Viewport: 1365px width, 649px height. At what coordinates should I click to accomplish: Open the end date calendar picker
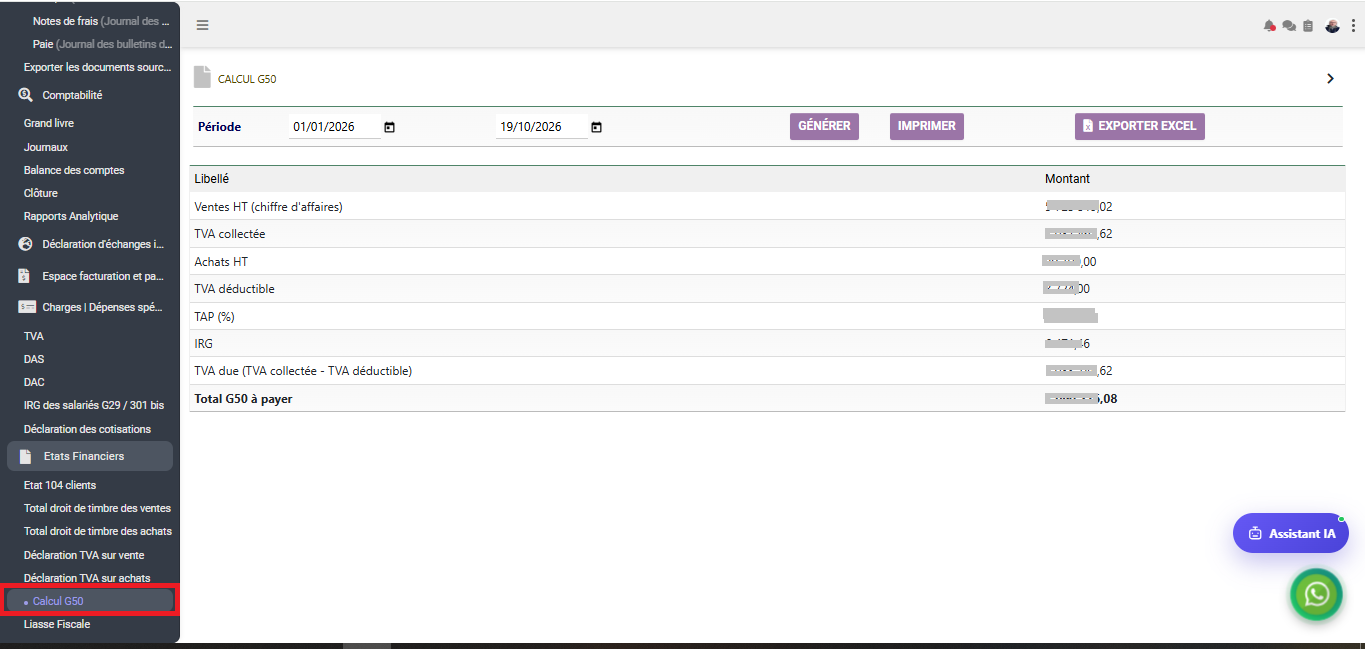pyautogui.click(x=596, y=127)
